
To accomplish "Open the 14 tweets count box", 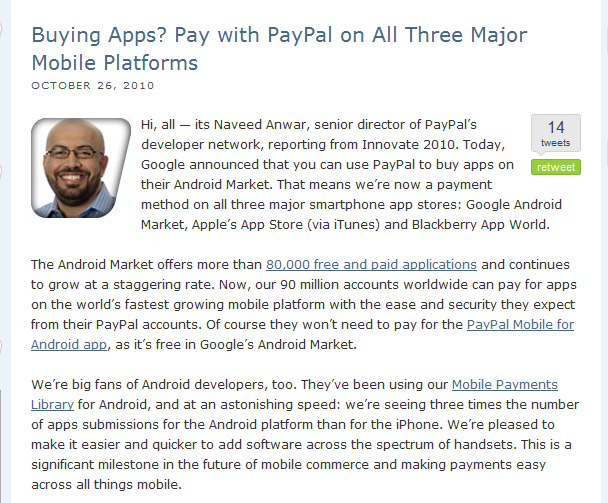I will 556,134.
